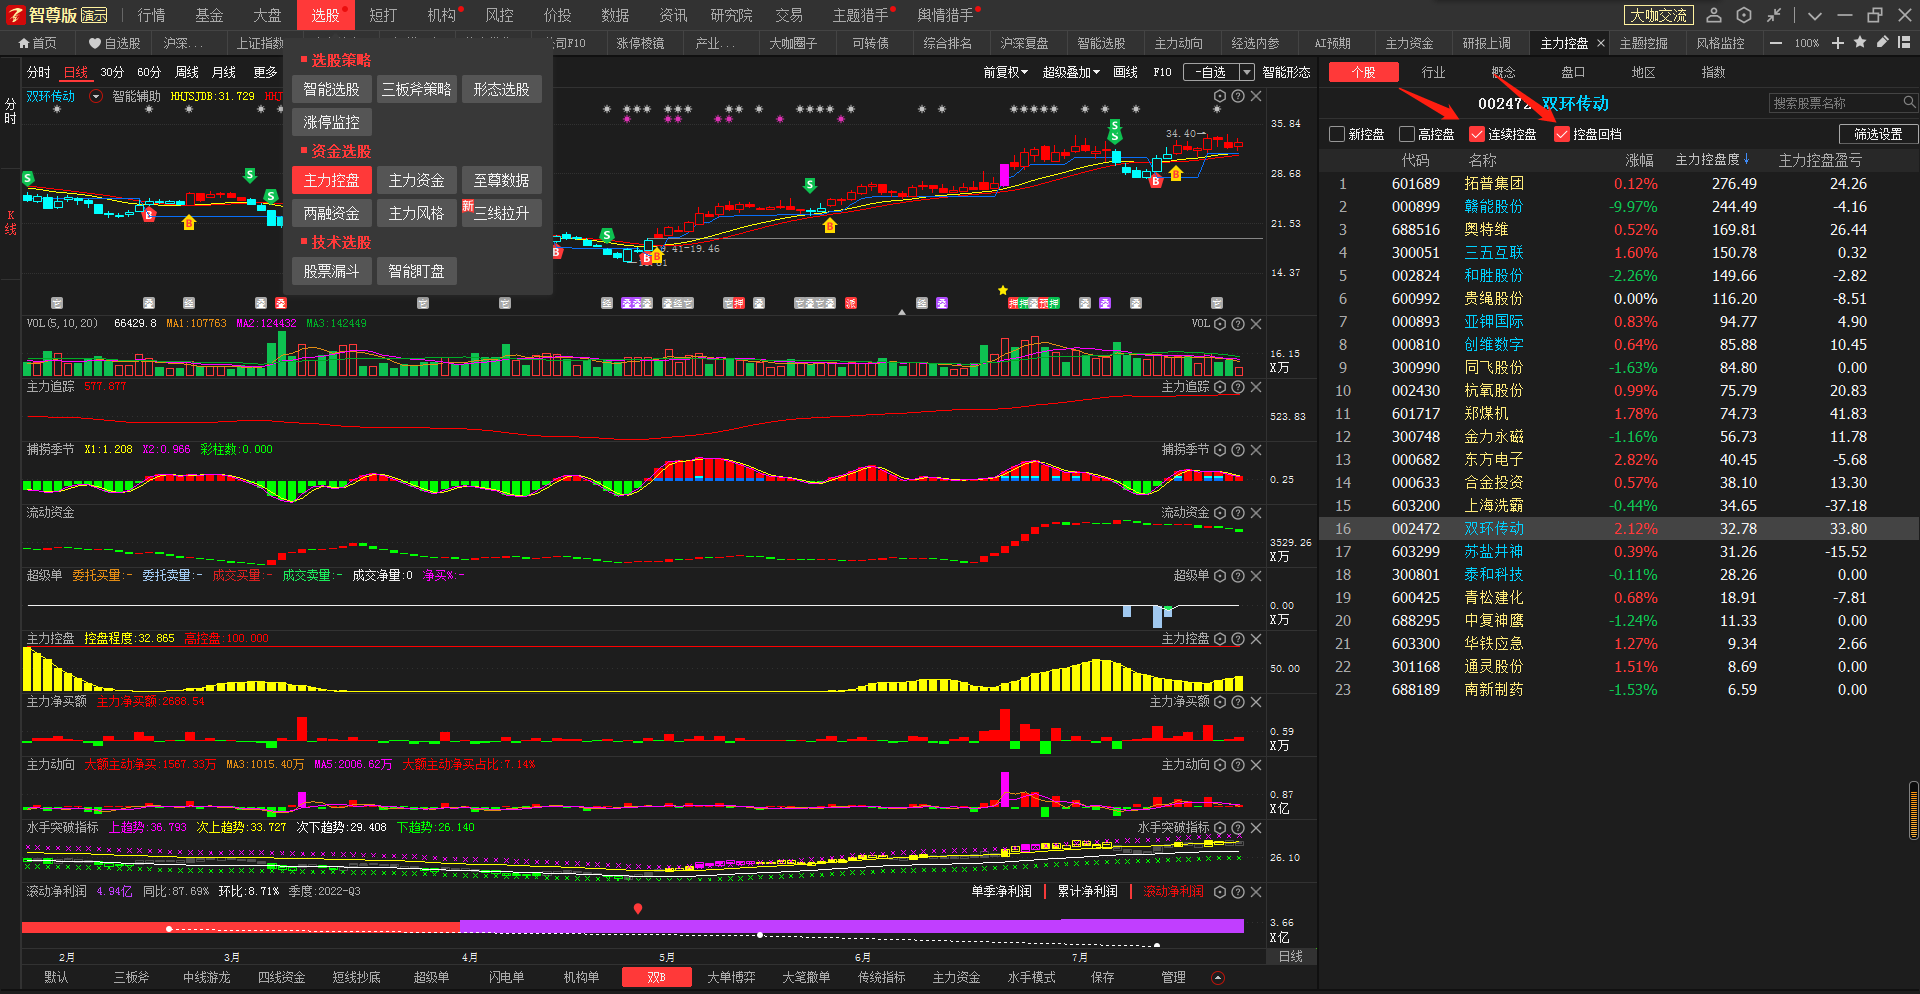Click the heart 自选股 tab icon

94,43
